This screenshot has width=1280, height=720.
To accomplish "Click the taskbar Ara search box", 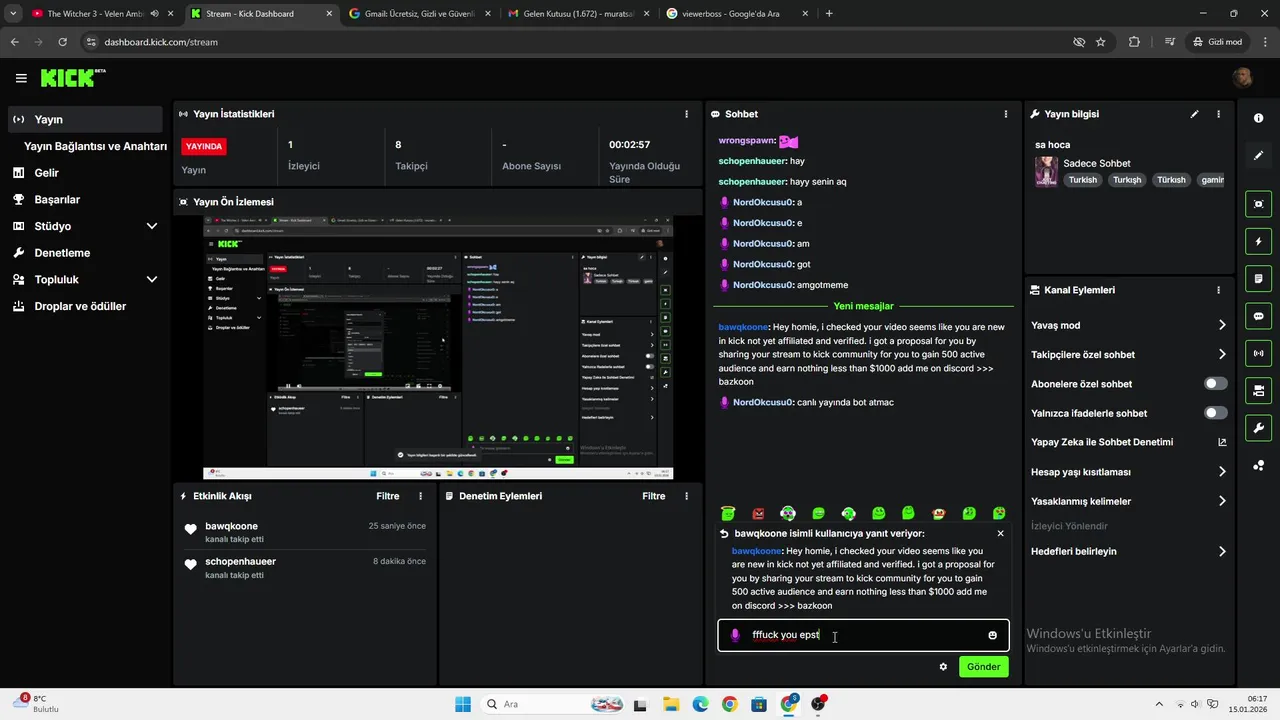I will [x=555, y=704].
